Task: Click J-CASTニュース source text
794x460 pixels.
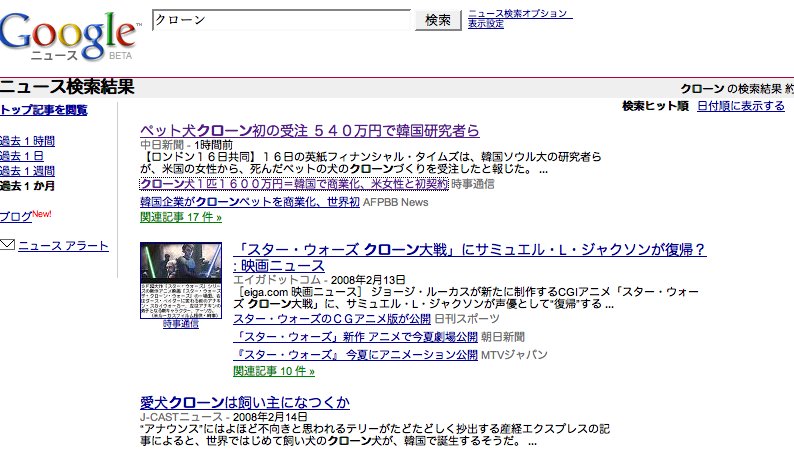Action: pyautogui.click(x=181, y=417)
